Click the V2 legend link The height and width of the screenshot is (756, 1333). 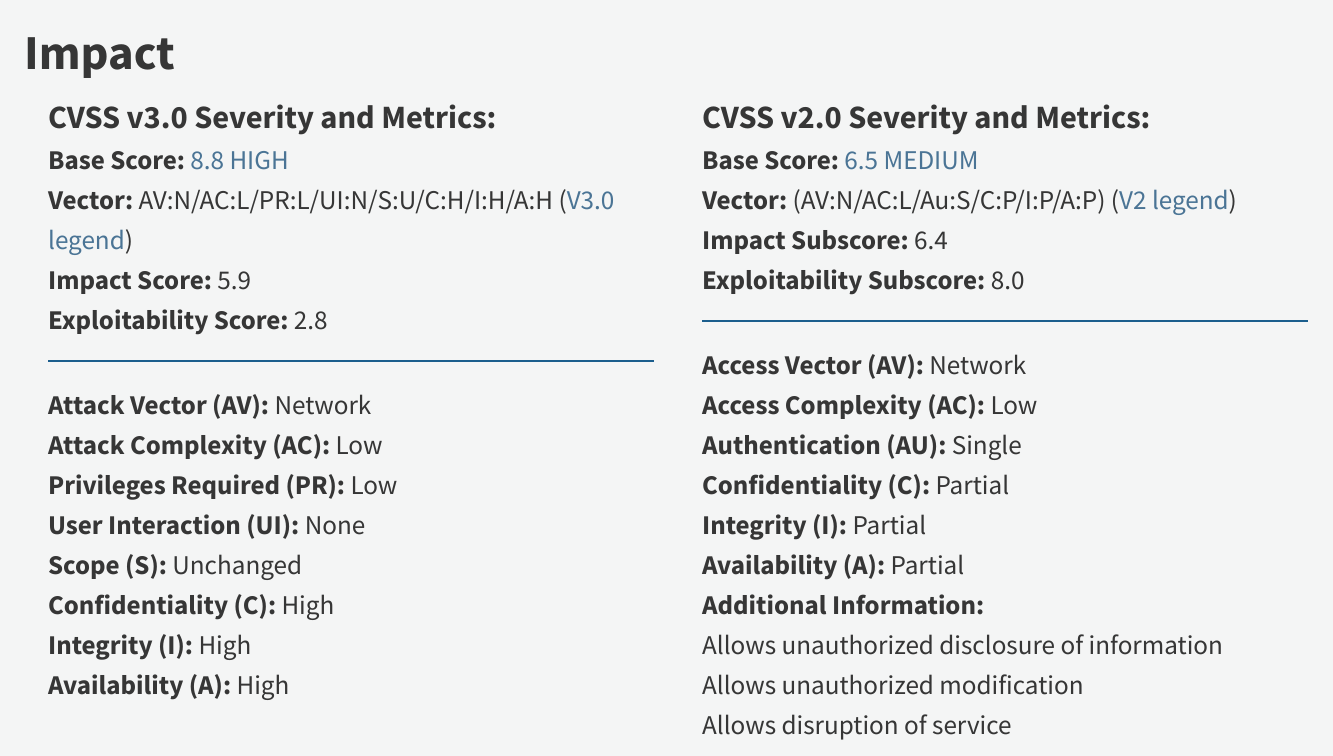coord(1173,201)
